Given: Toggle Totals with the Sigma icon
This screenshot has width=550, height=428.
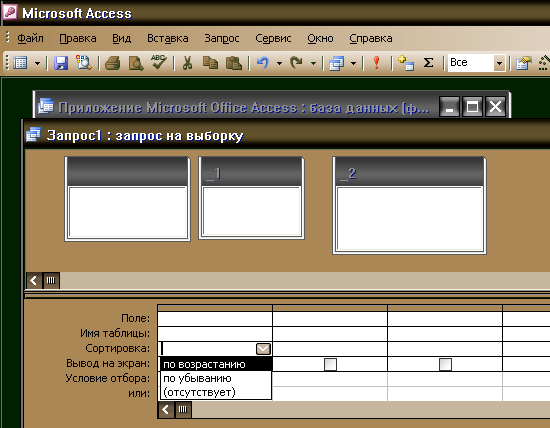Looking at the screenshot, I should click(x=428, y=63).
